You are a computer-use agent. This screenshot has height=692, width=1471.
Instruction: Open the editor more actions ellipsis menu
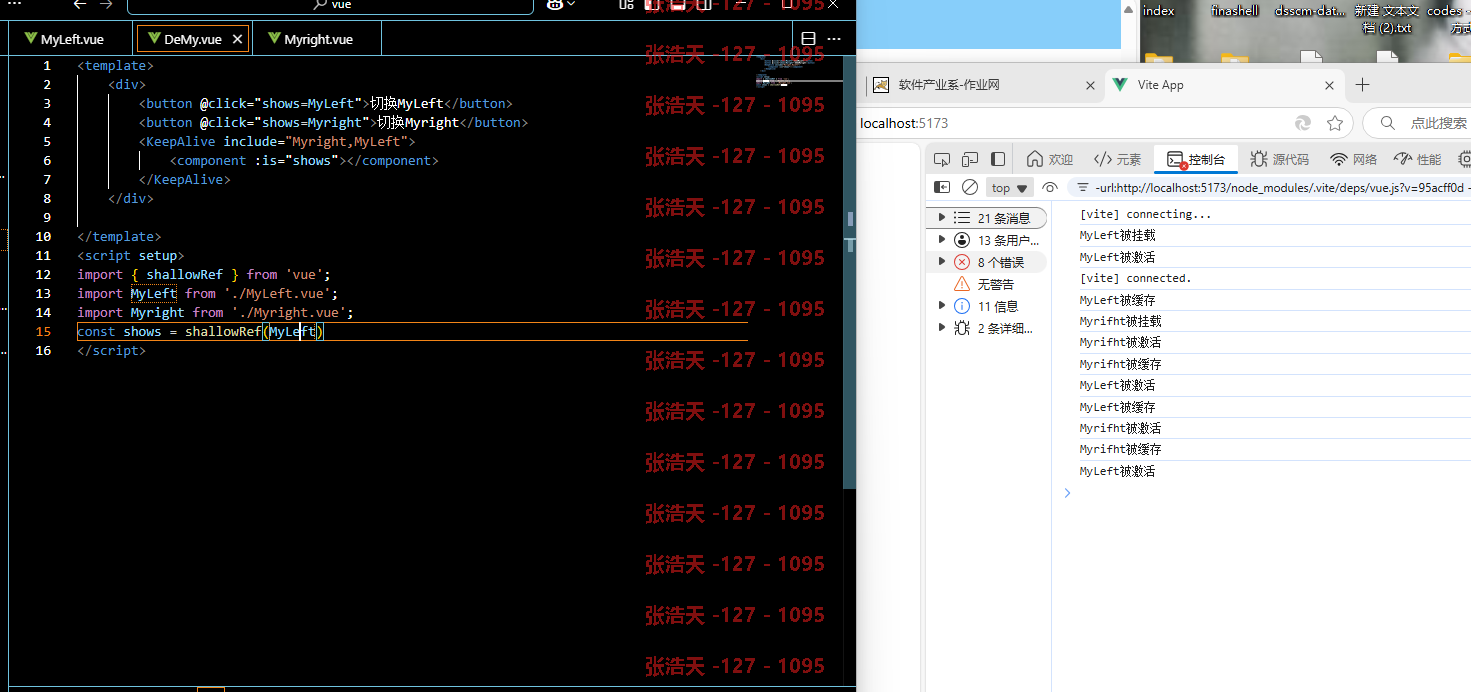coord(835,39)
